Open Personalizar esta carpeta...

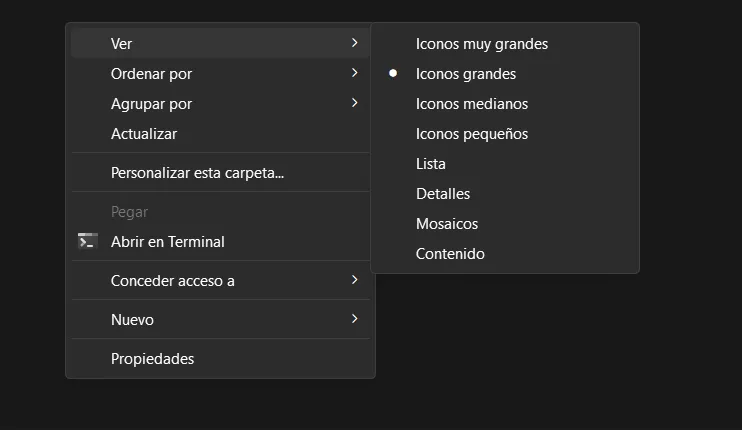click(197, 172)
